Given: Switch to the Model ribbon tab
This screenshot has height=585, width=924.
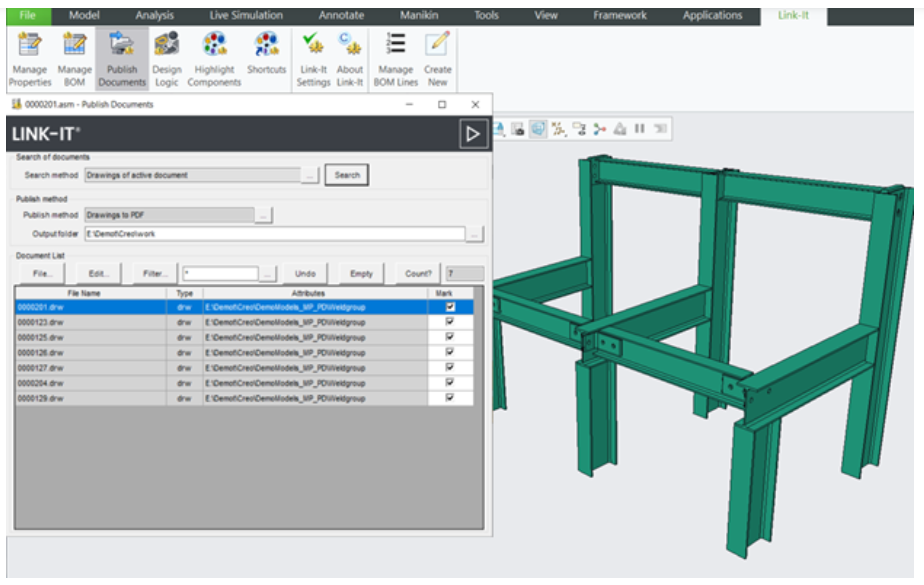Looking at the screenshot, I should coord(84,16).
